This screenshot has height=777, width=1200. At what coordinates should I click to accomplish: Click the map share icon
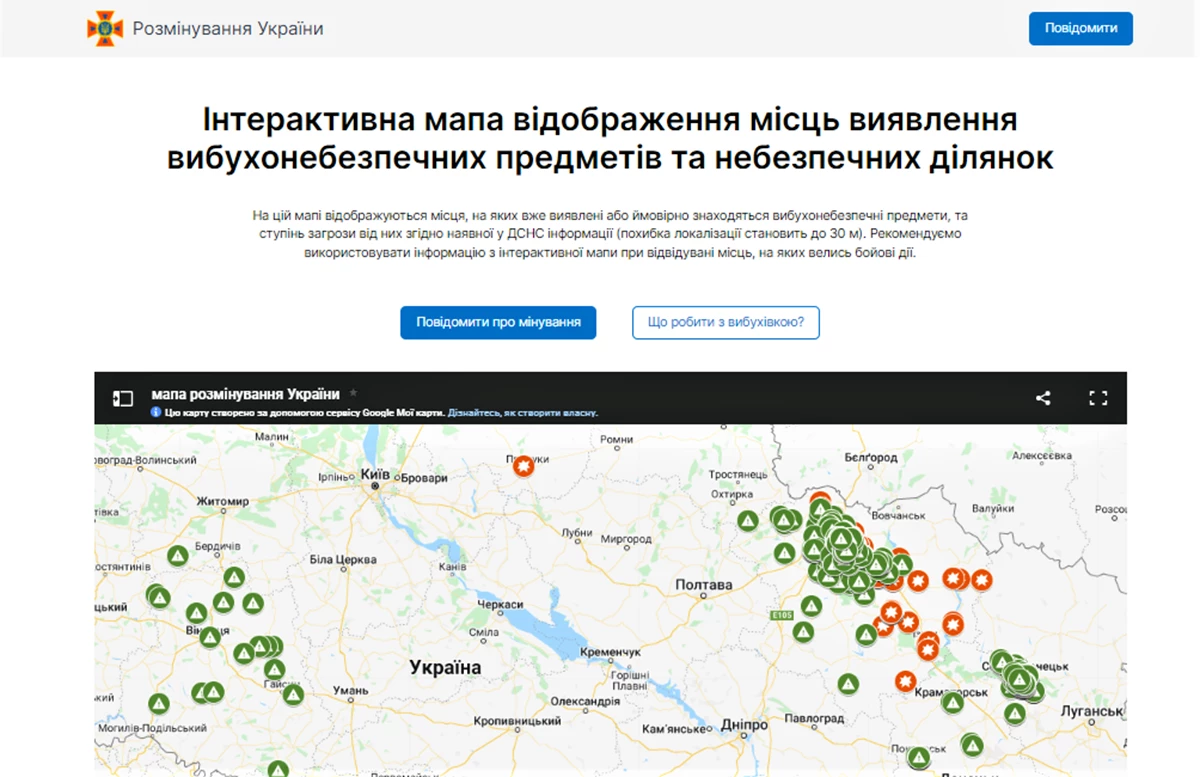point(1043,398)
